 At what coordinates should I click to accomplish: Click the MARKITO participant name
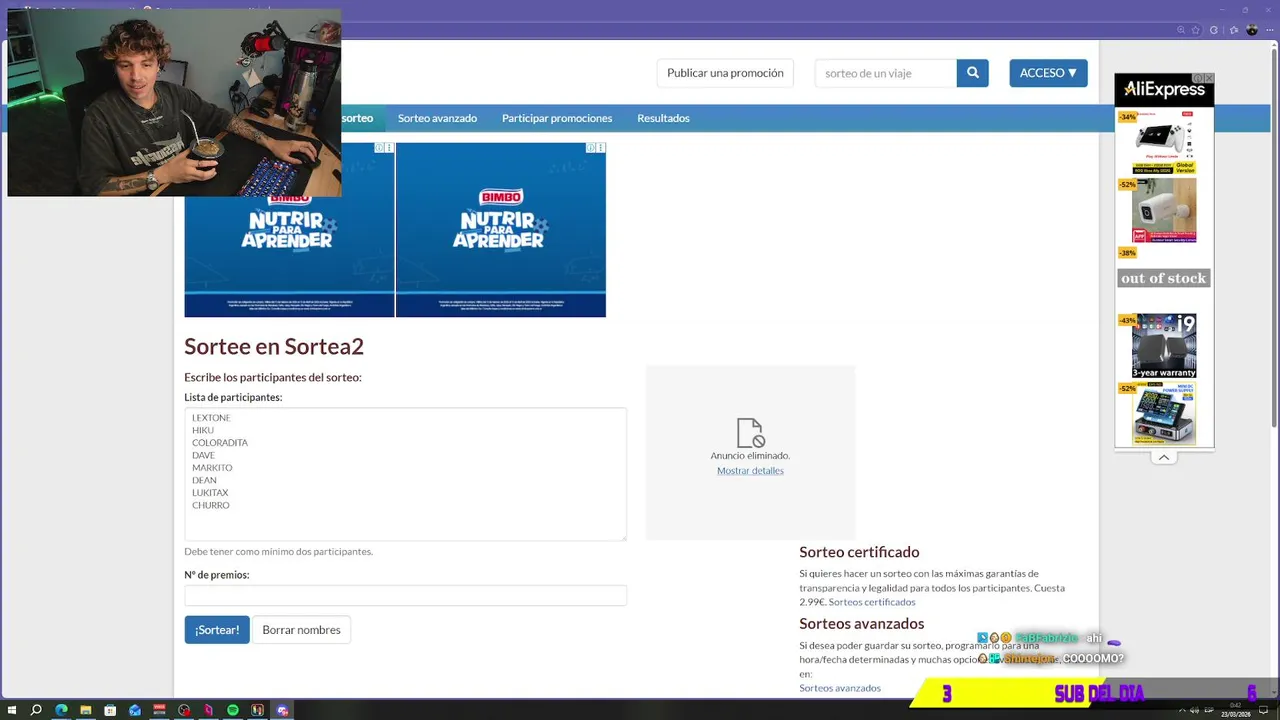212,468
